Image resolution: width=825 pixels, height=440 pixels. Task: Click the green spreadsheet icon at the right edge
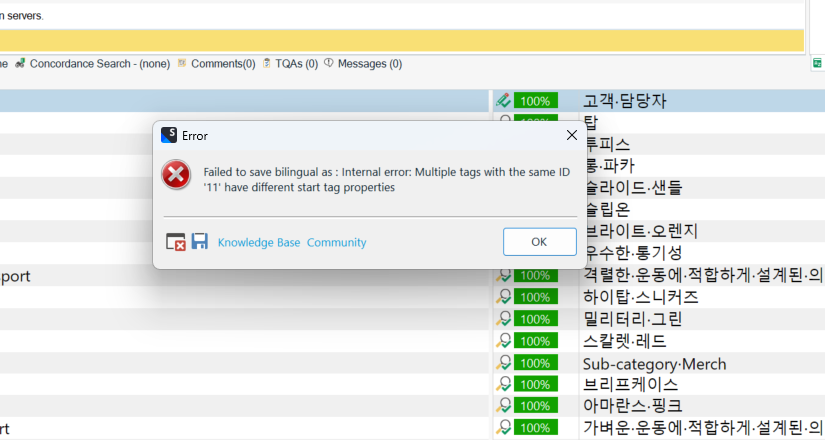(817, 64)
